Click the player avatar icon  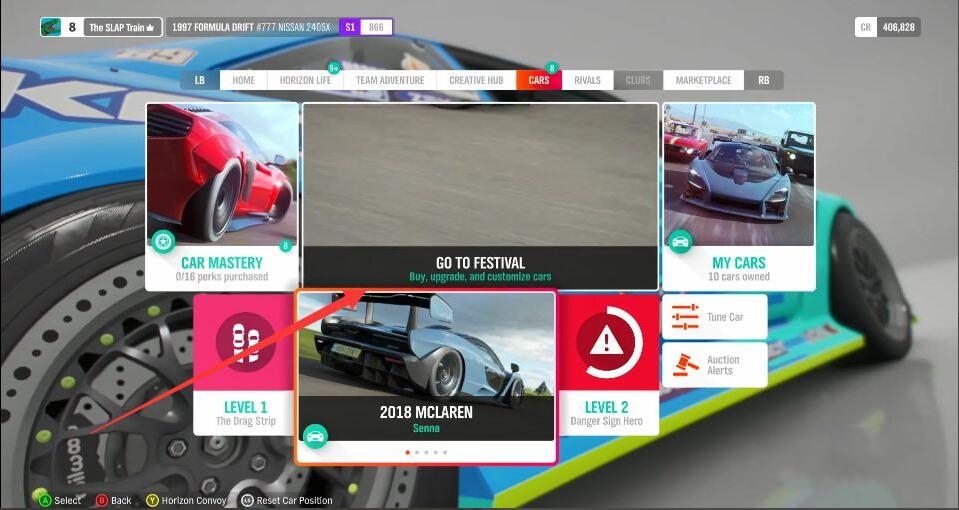pos(51,27)
